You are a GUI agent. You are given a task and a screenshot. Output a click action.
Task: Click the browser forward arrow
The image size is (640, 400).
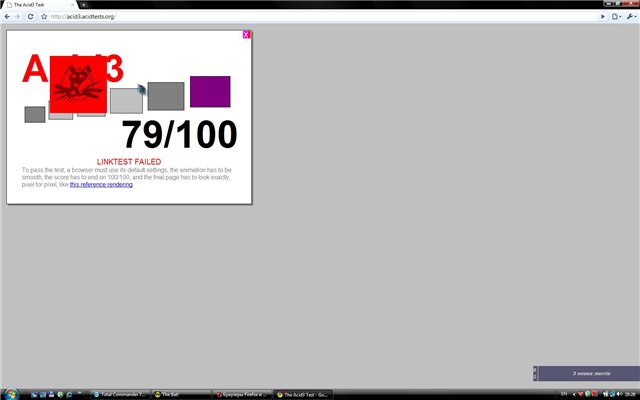click(x=18, y=17)
